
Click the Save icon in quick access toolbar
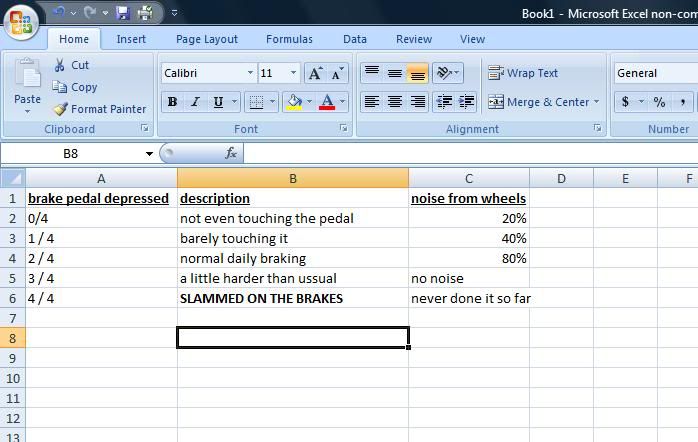123,13
